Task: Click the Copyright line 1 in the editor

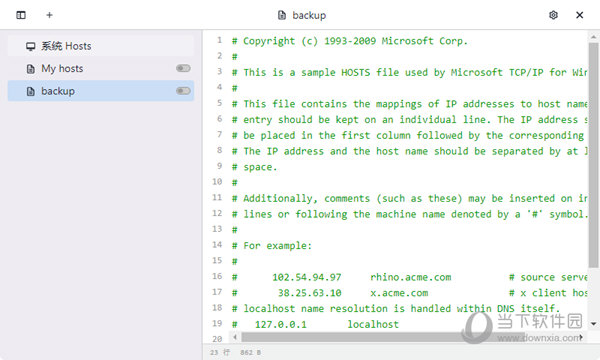Action: click(x=349, y=41)
